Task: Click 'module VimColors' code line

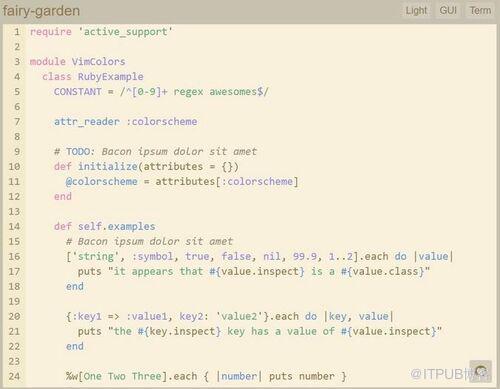Action: [x=77, y=62]
